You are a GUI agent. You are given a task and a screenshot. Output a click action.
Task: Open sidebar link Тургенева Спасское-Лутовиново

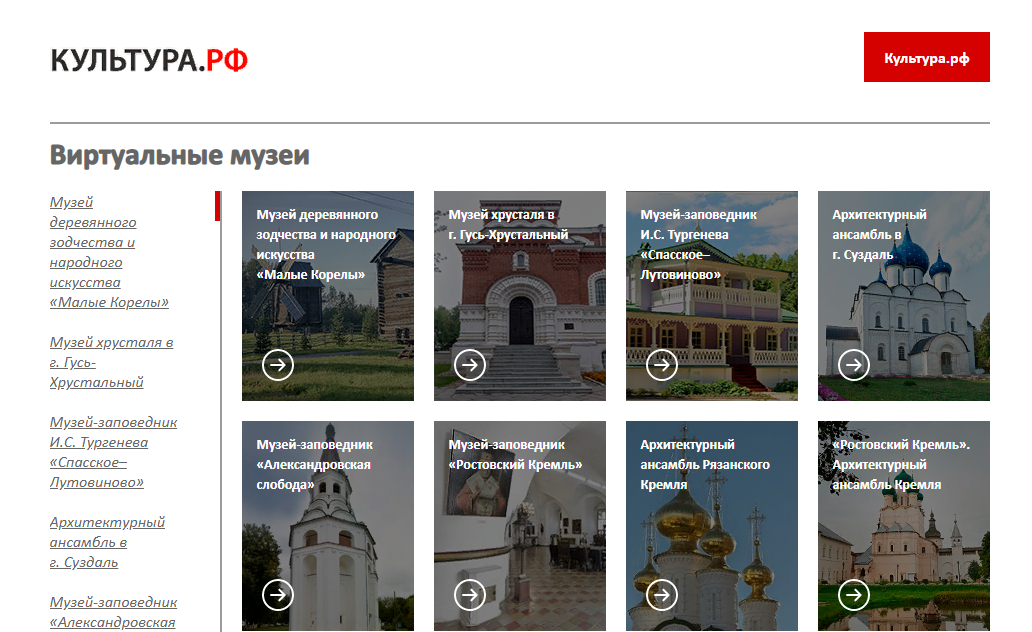(x=113, y=452)
